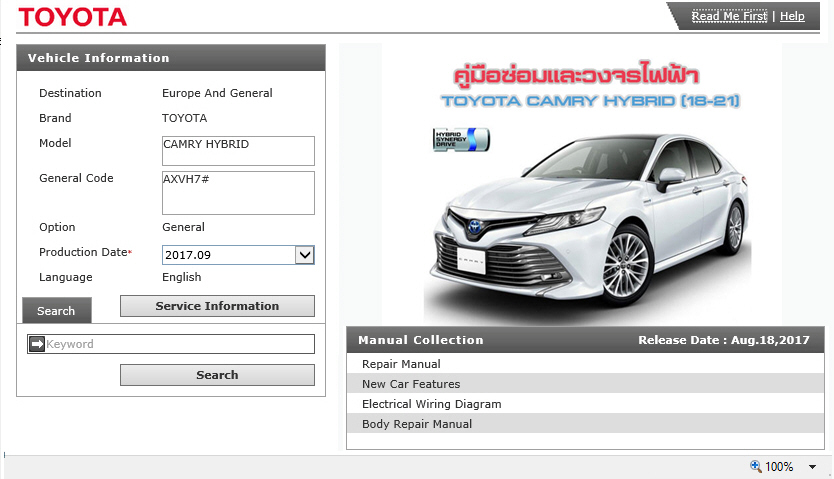834x479 pixels.
Task: Click the Hybrid Synergy Drive badge
Action: tap(461, 139)
